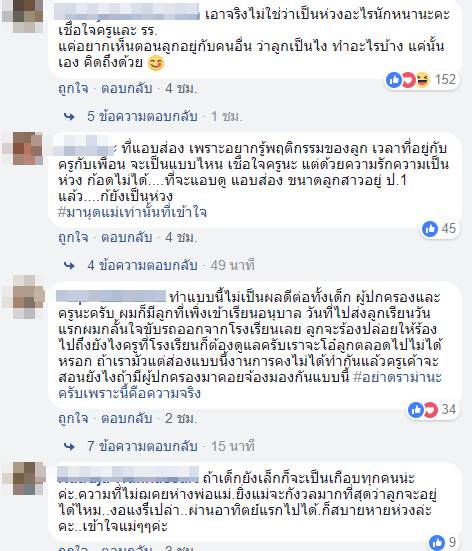Expand the 7 ข้อความตอบกลับ thread
Image resolution: width=472 pixels, height=551 pixels.
point(142,446)
